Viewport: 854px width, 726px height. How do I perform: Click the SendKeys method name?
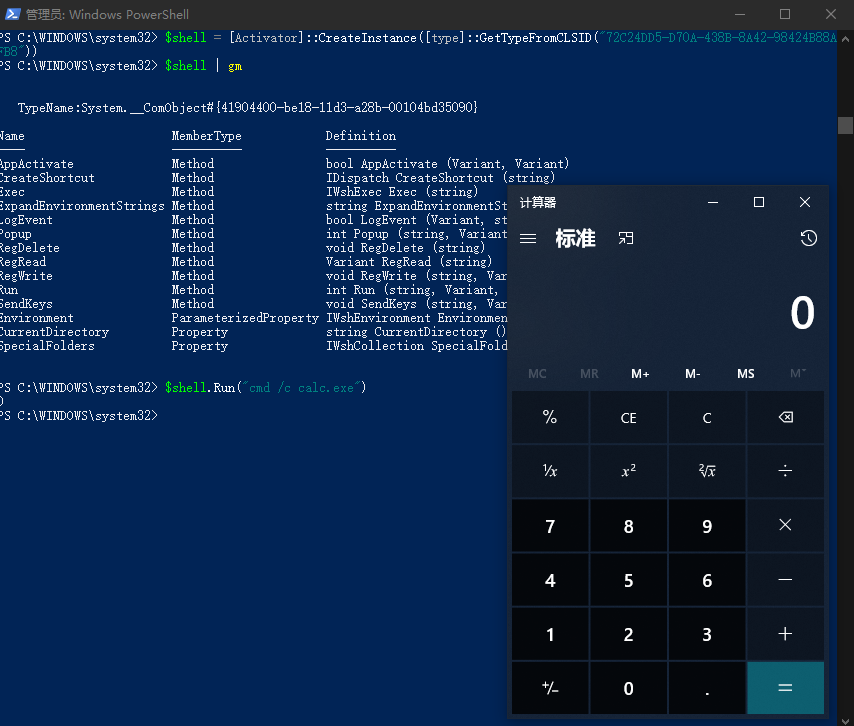26,304
